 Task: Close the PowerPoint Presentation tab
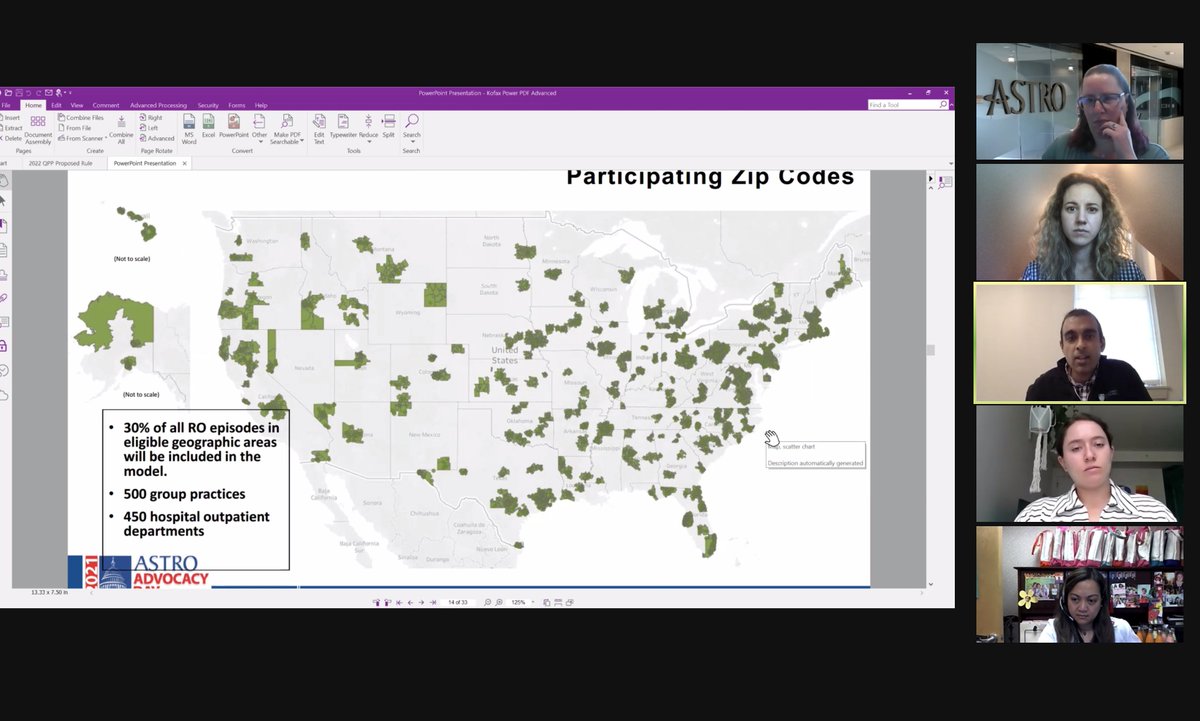[x=184, y=163]
